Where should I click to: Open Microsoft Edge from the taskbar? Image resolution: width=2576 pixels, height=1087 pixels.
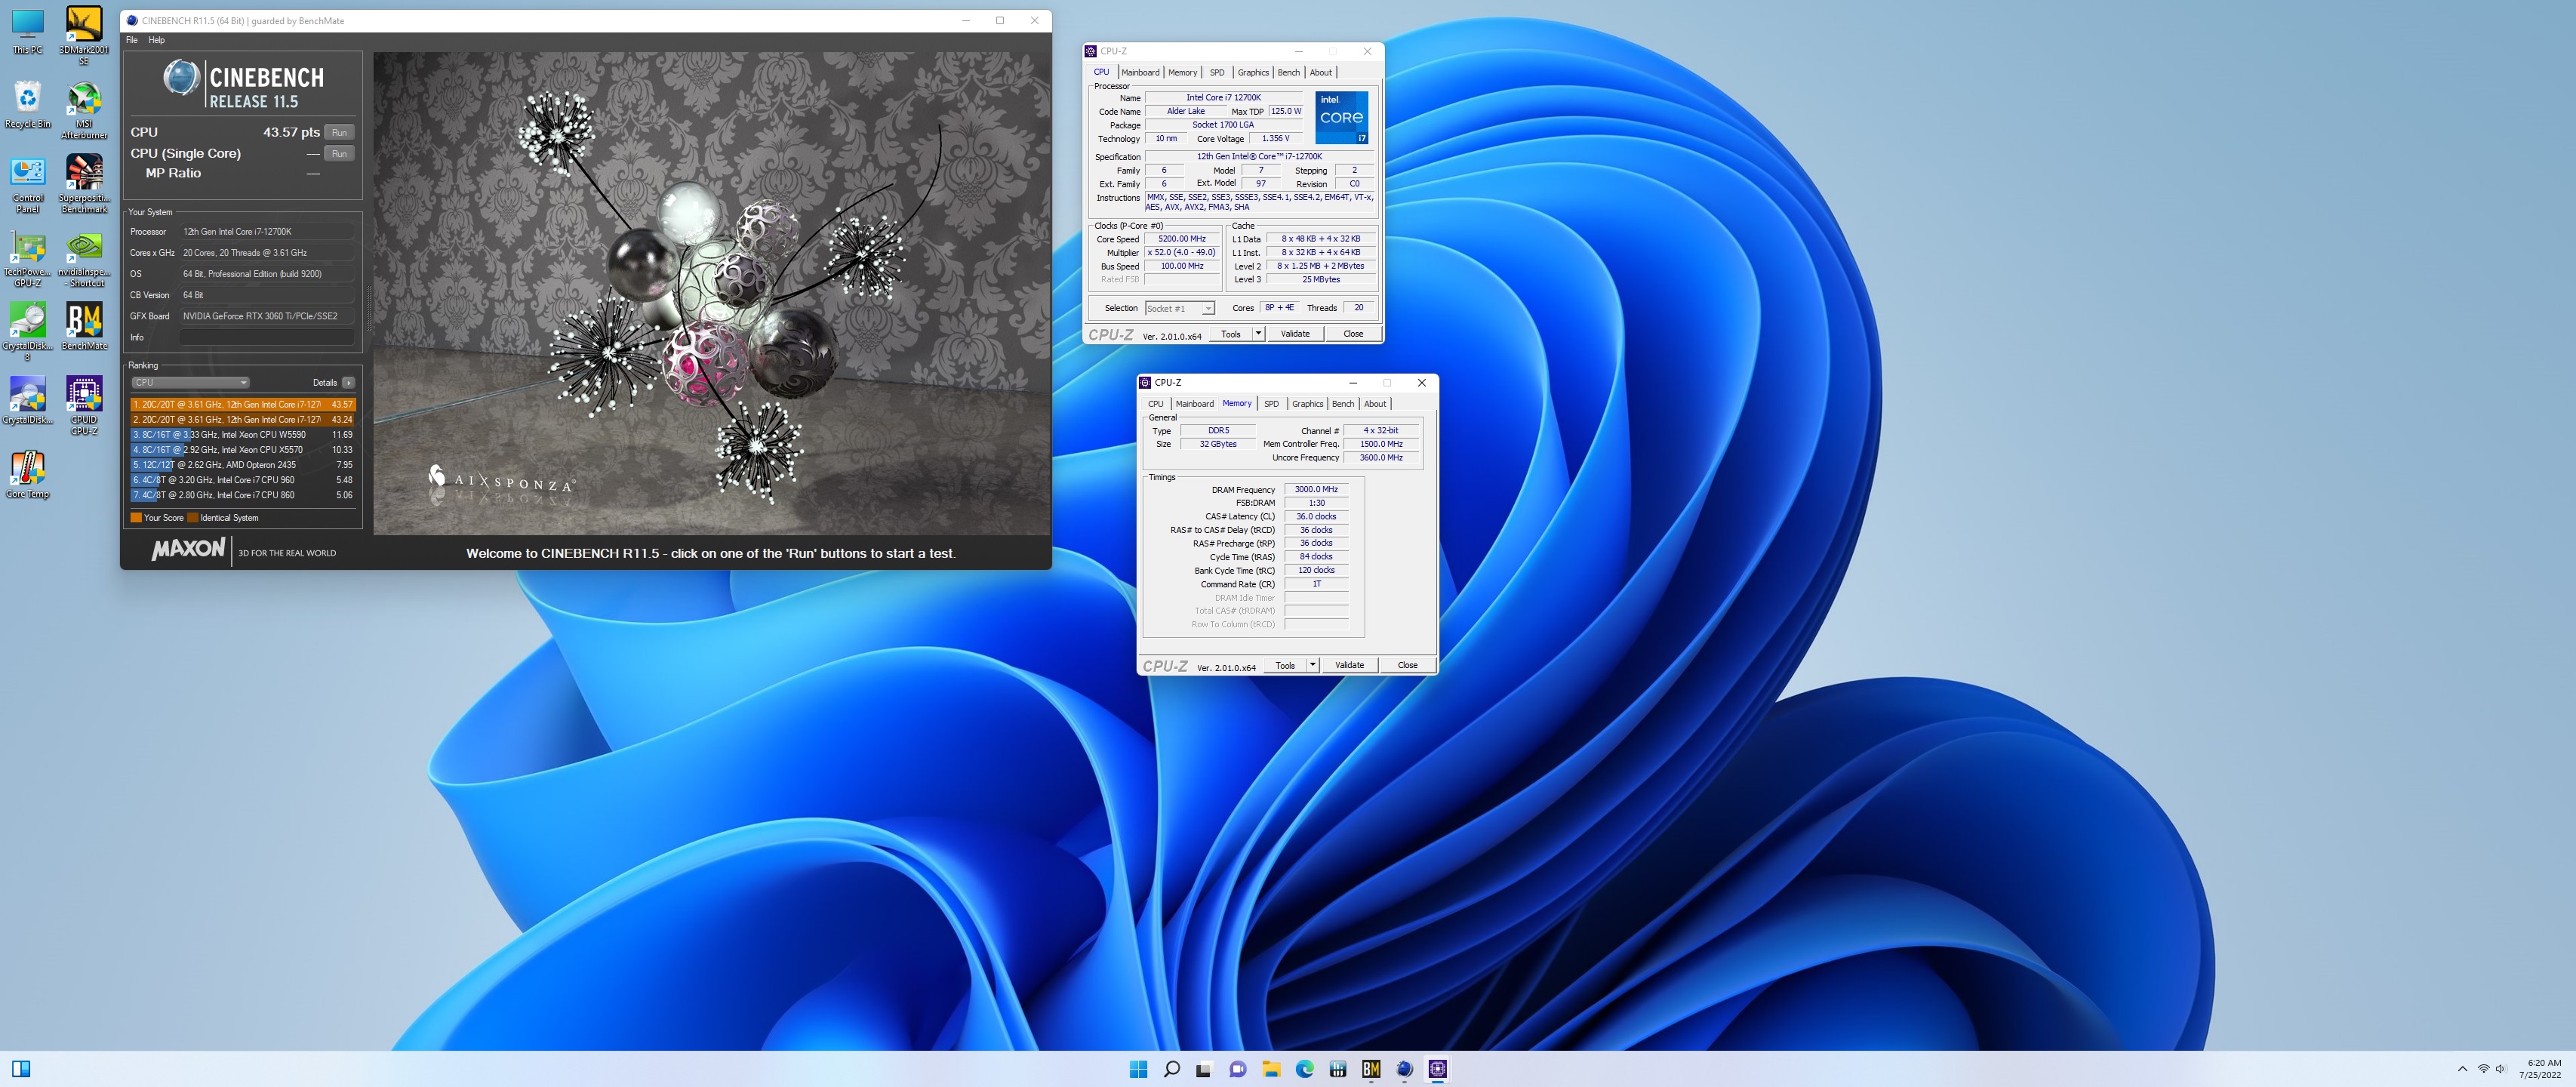point(1304,1069)
